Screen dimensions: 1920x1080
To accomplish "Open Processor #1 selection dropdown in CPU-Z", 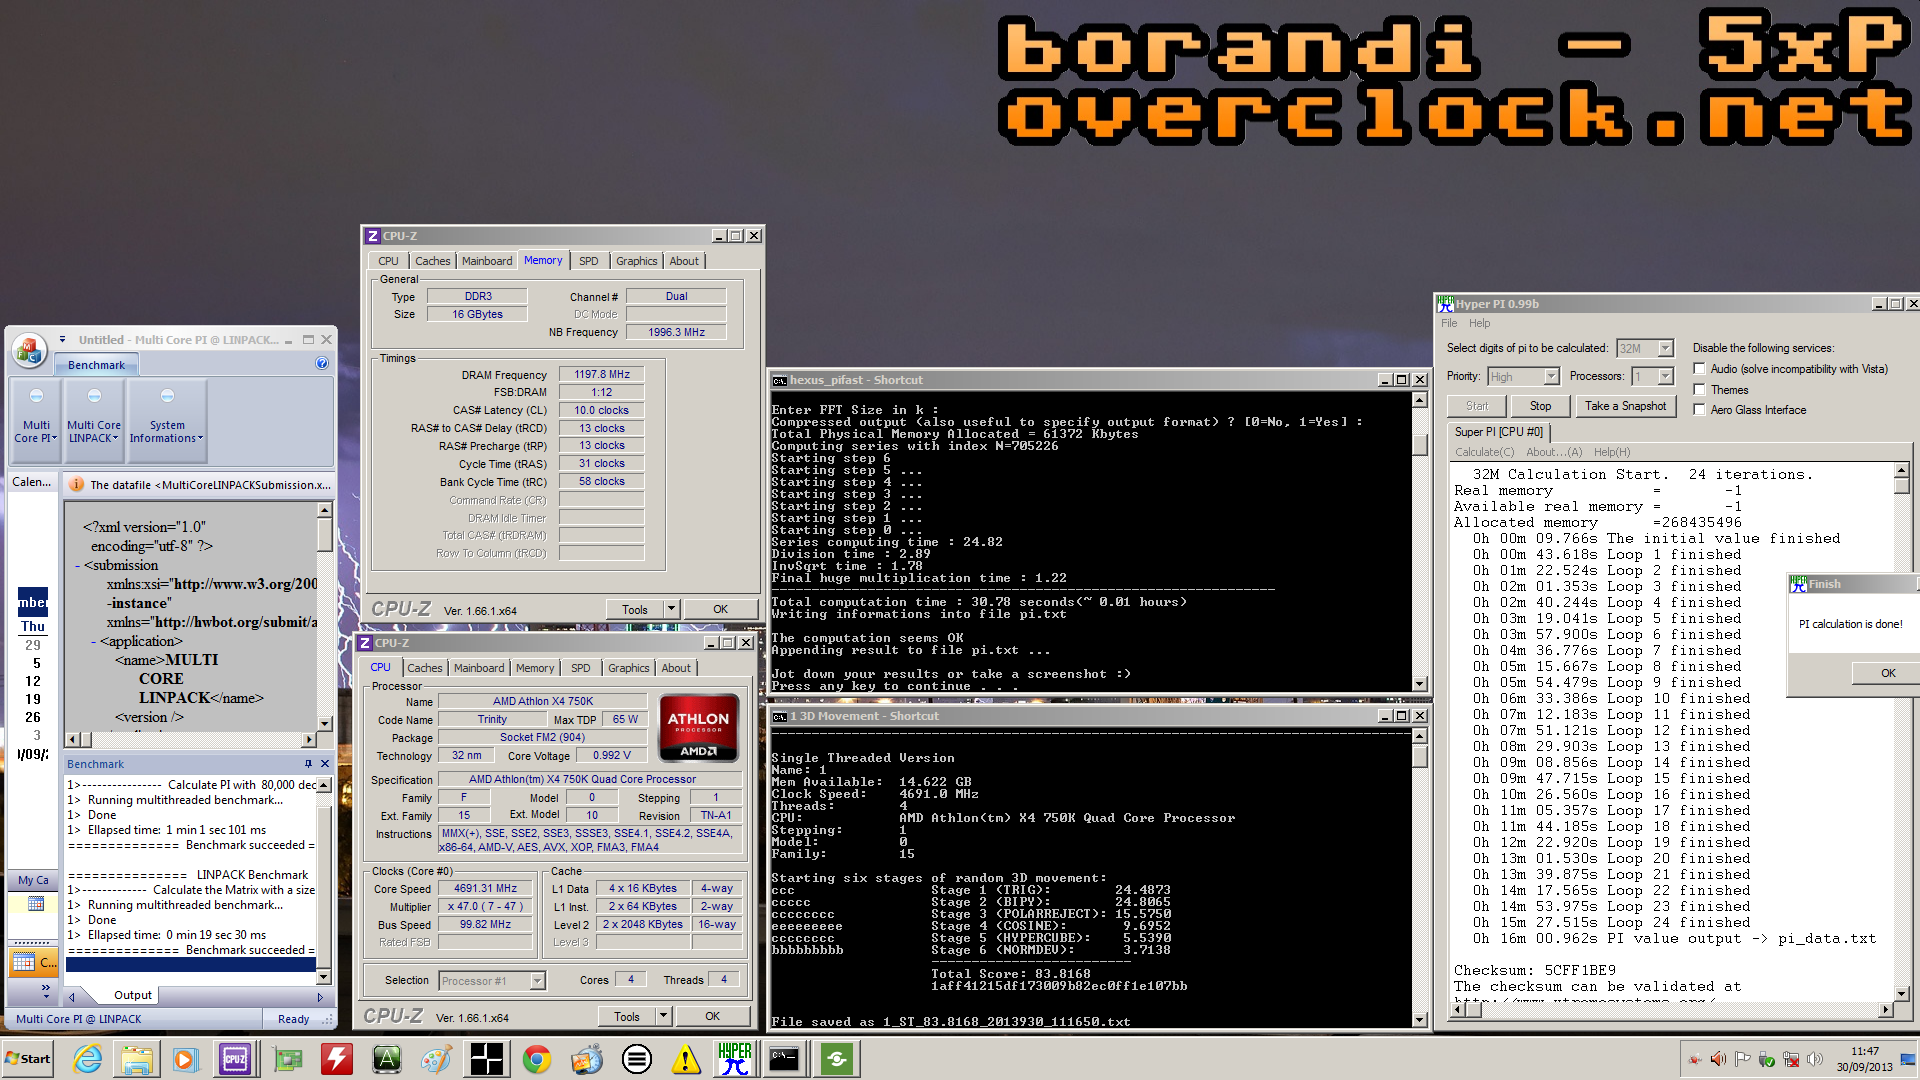I will point(537,981).
